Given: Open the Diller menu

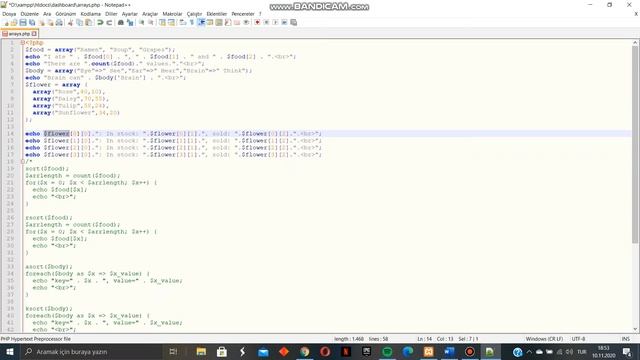Looking at the screenshot, I should pos(111,14).
